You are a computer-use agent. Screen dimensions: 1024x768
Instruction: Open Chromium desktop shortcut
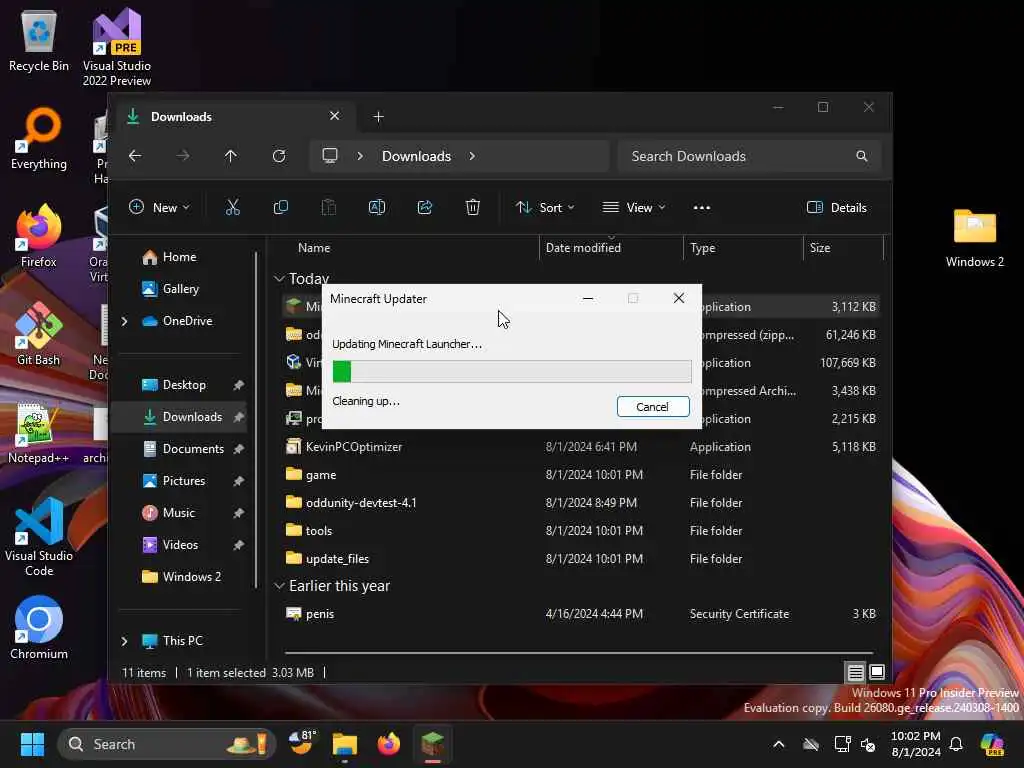(39, 628)
